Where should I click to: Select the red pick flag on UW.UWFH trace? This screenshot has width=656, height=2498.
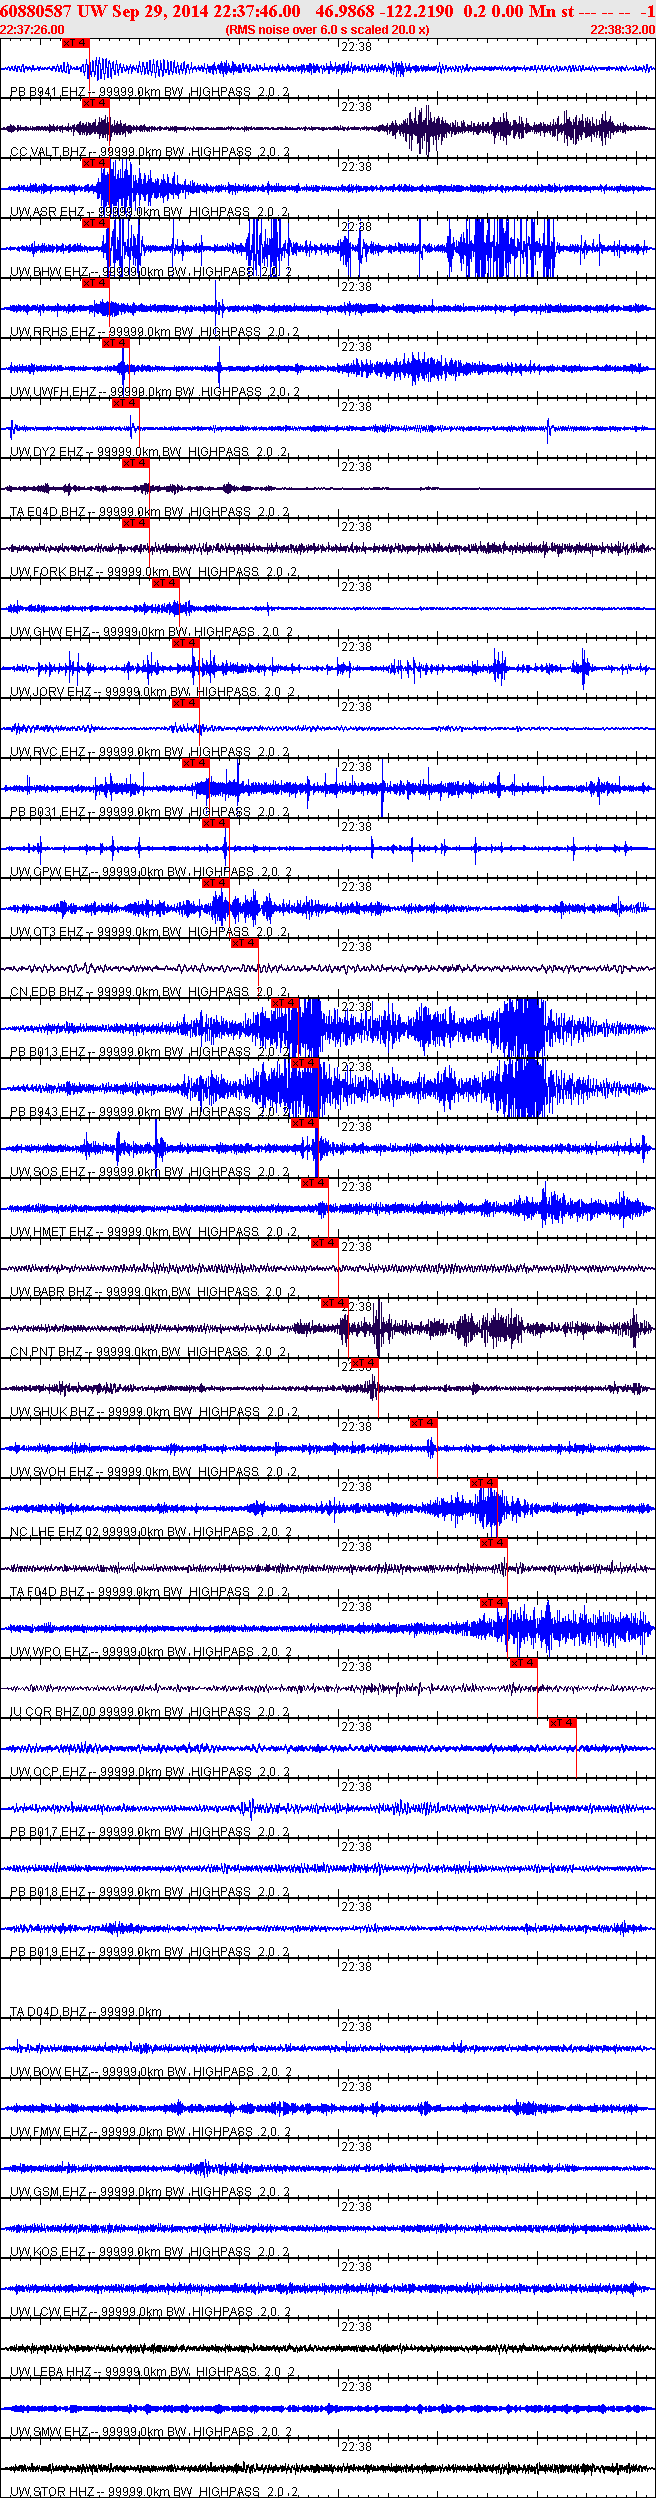(x=115, y=343)
